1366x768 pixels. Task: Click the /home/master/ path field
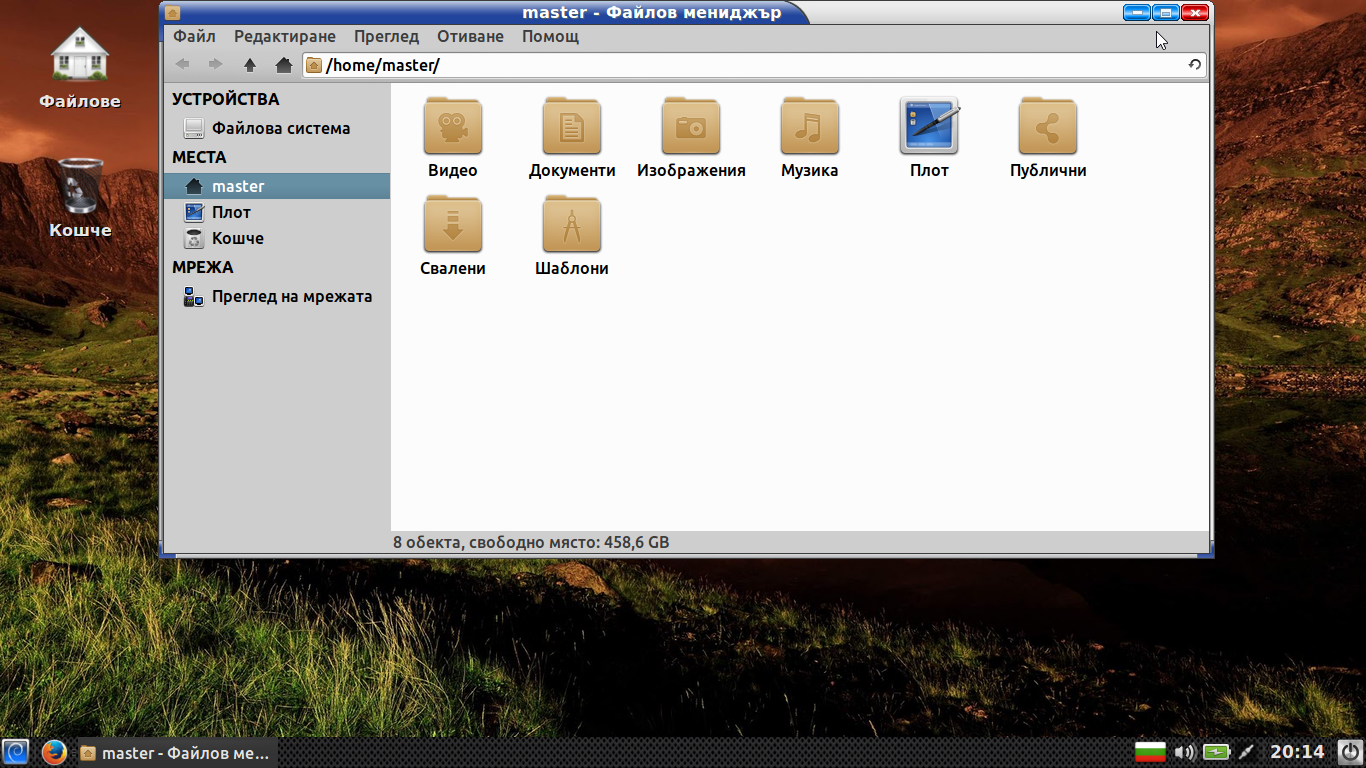click(x=754, y=65)
